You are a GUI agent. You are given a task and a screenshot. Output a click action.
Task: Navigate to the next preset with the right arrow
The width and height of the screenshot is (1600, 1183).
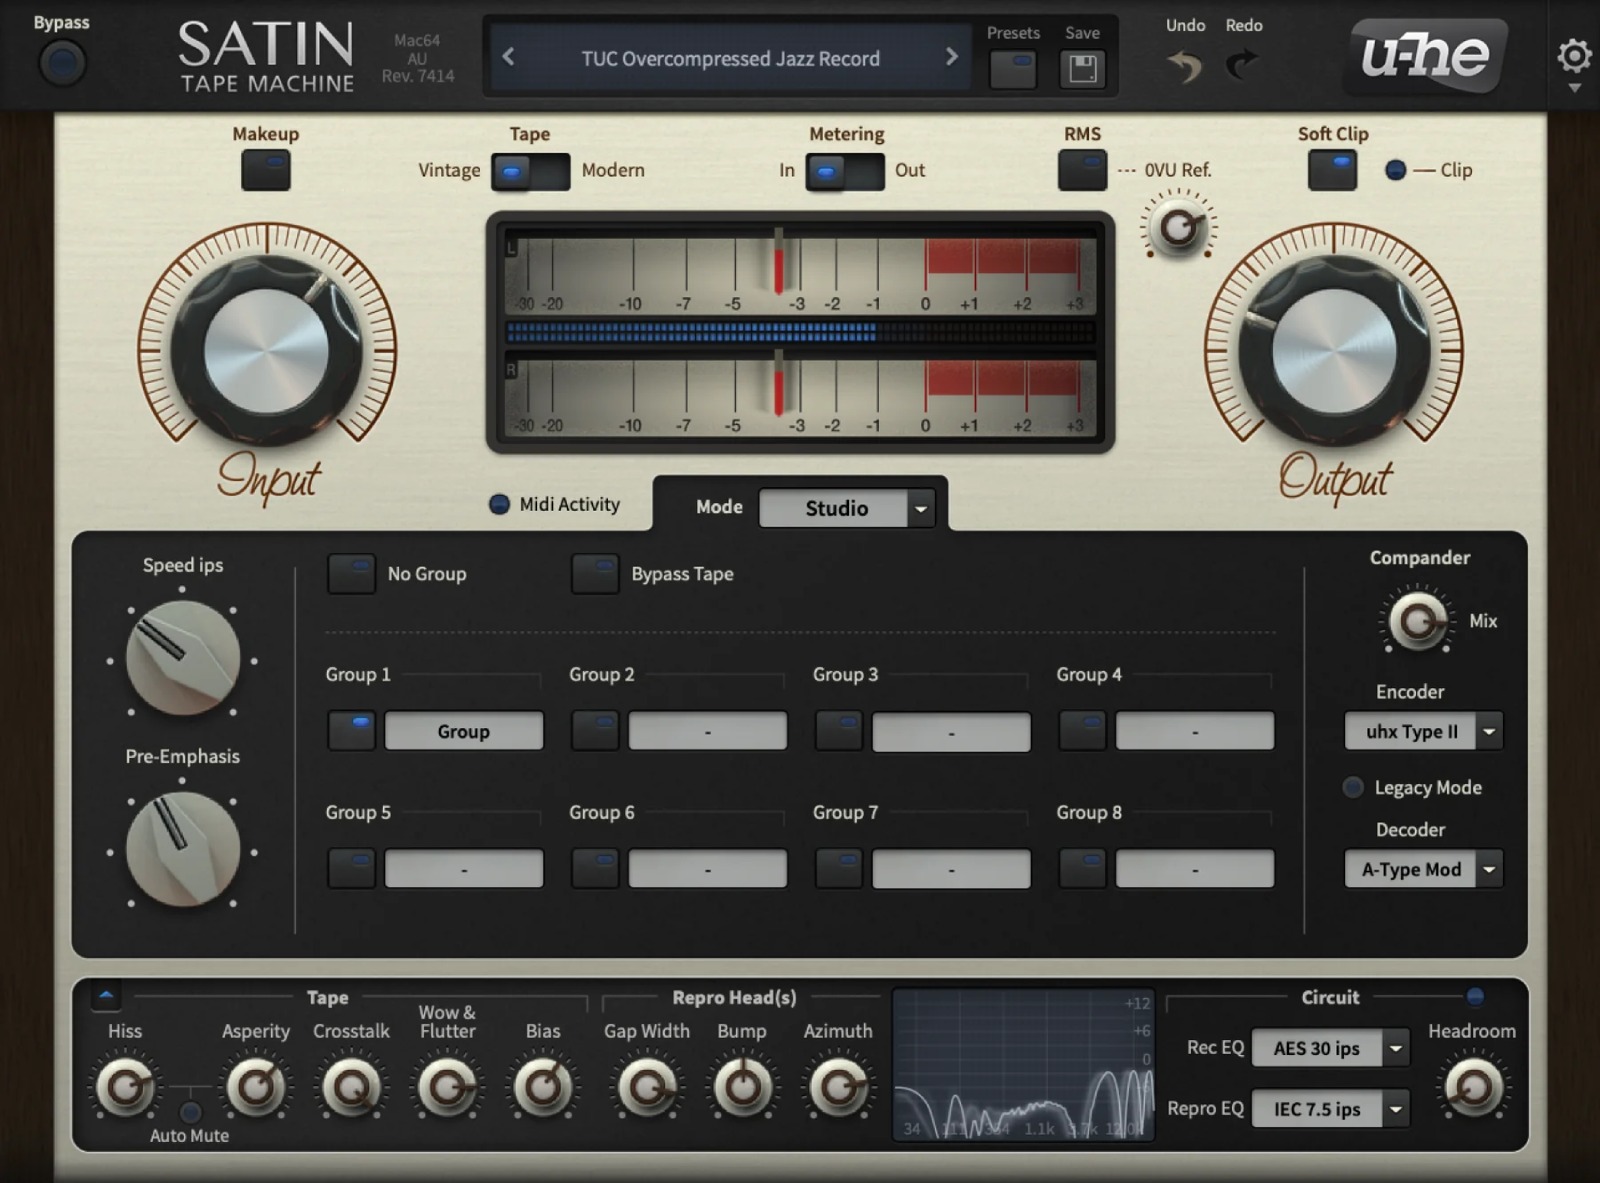(953, 58)
